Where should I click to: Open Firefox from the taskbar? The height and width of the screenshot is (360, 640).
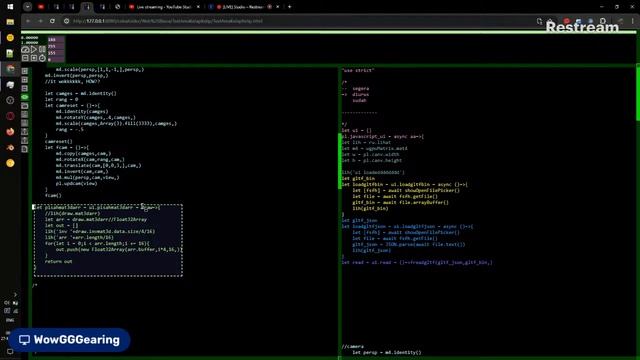tap(10, 131)
